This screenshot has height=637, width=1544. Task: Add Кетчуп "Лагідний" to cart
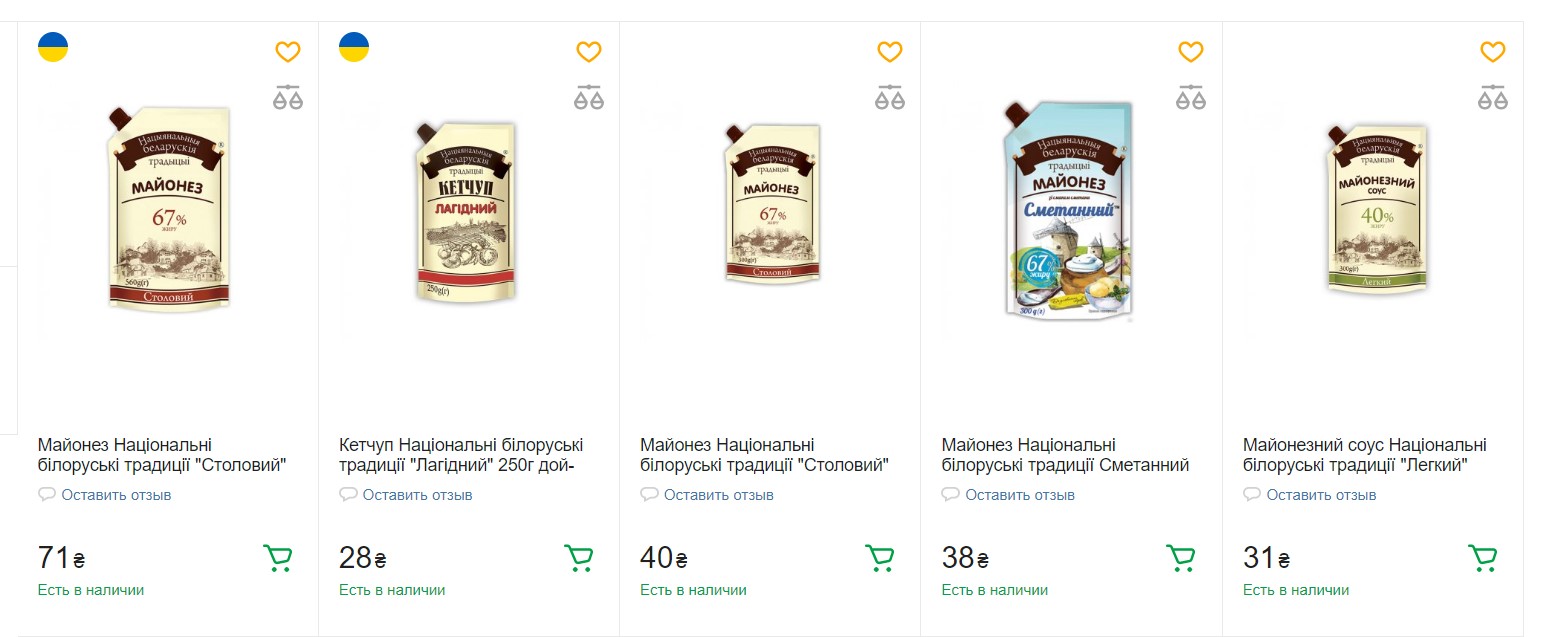[578, 558]
